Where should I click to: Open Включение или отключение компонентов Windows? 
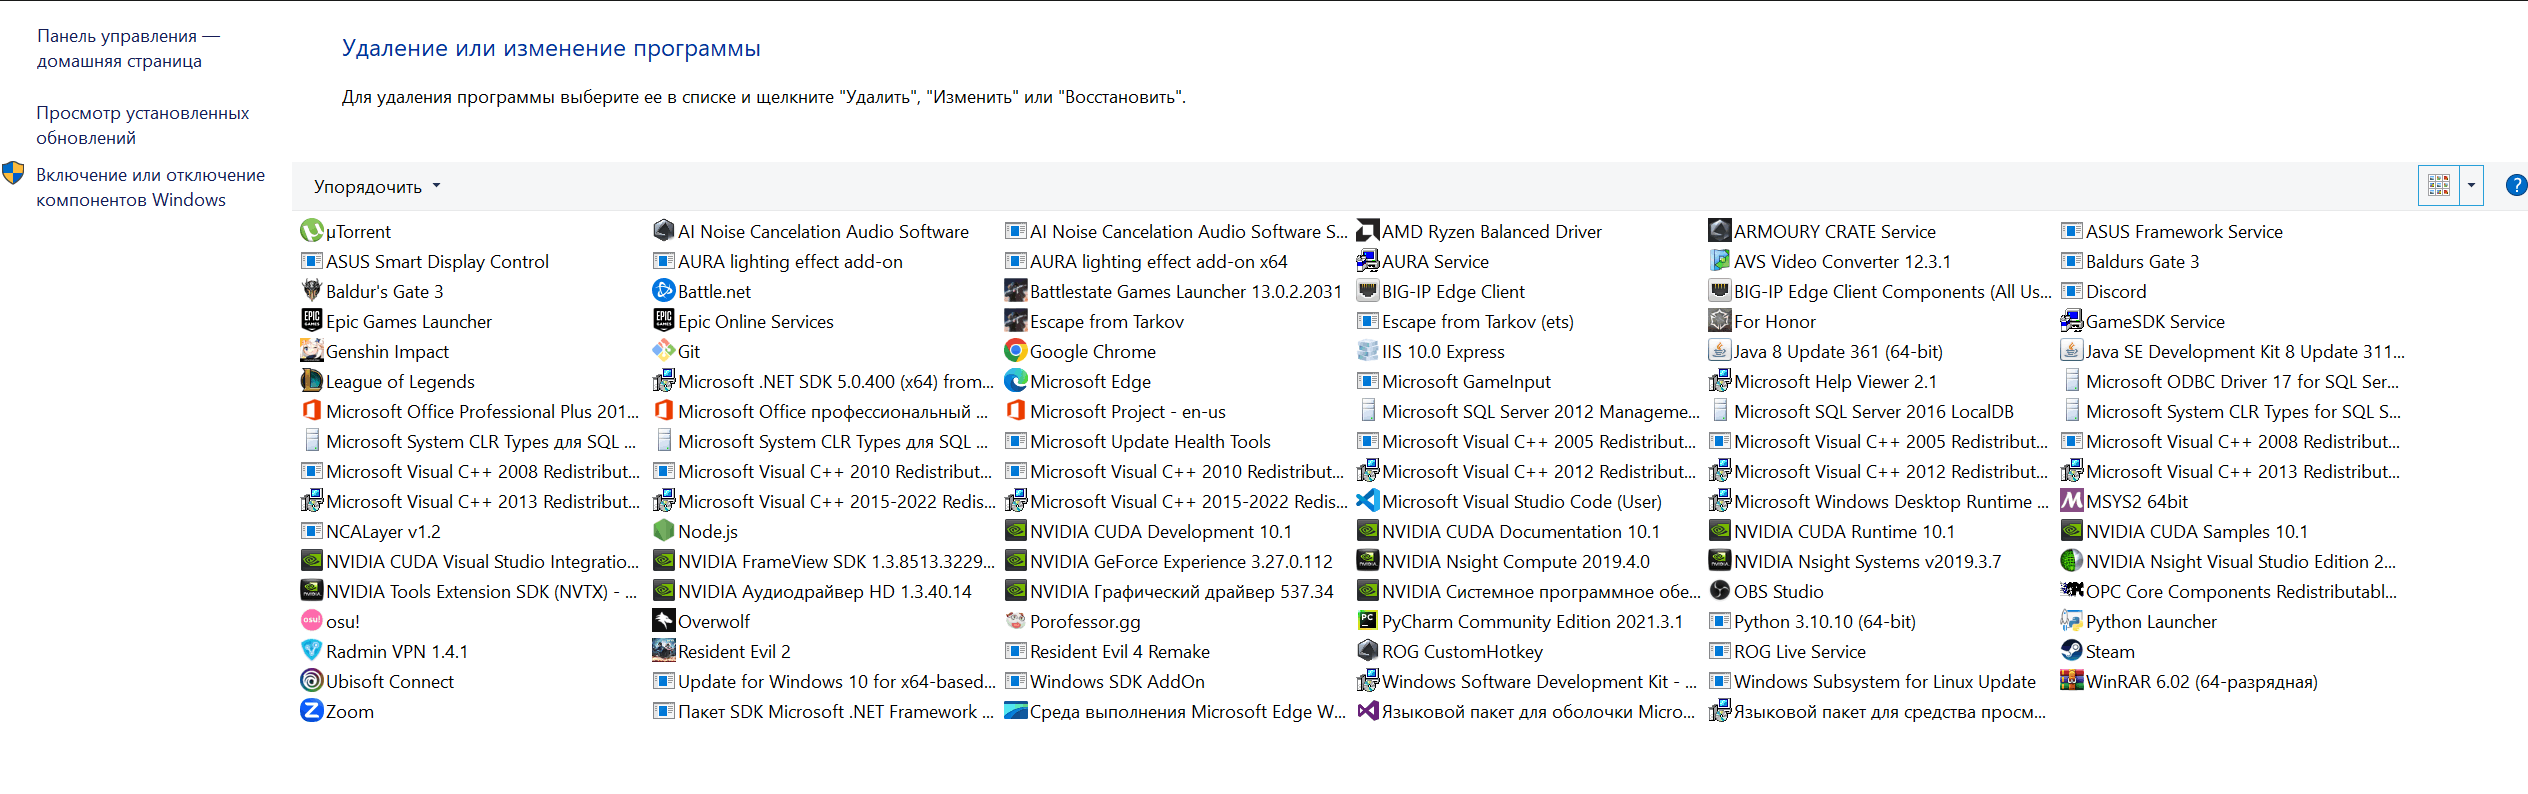pos(151,187)
